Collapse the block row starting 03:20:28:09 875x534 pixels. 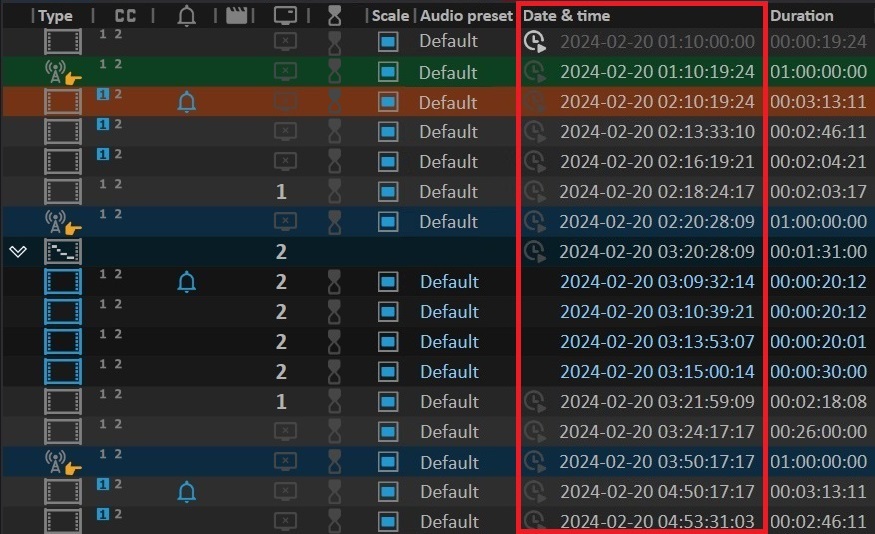18,252
